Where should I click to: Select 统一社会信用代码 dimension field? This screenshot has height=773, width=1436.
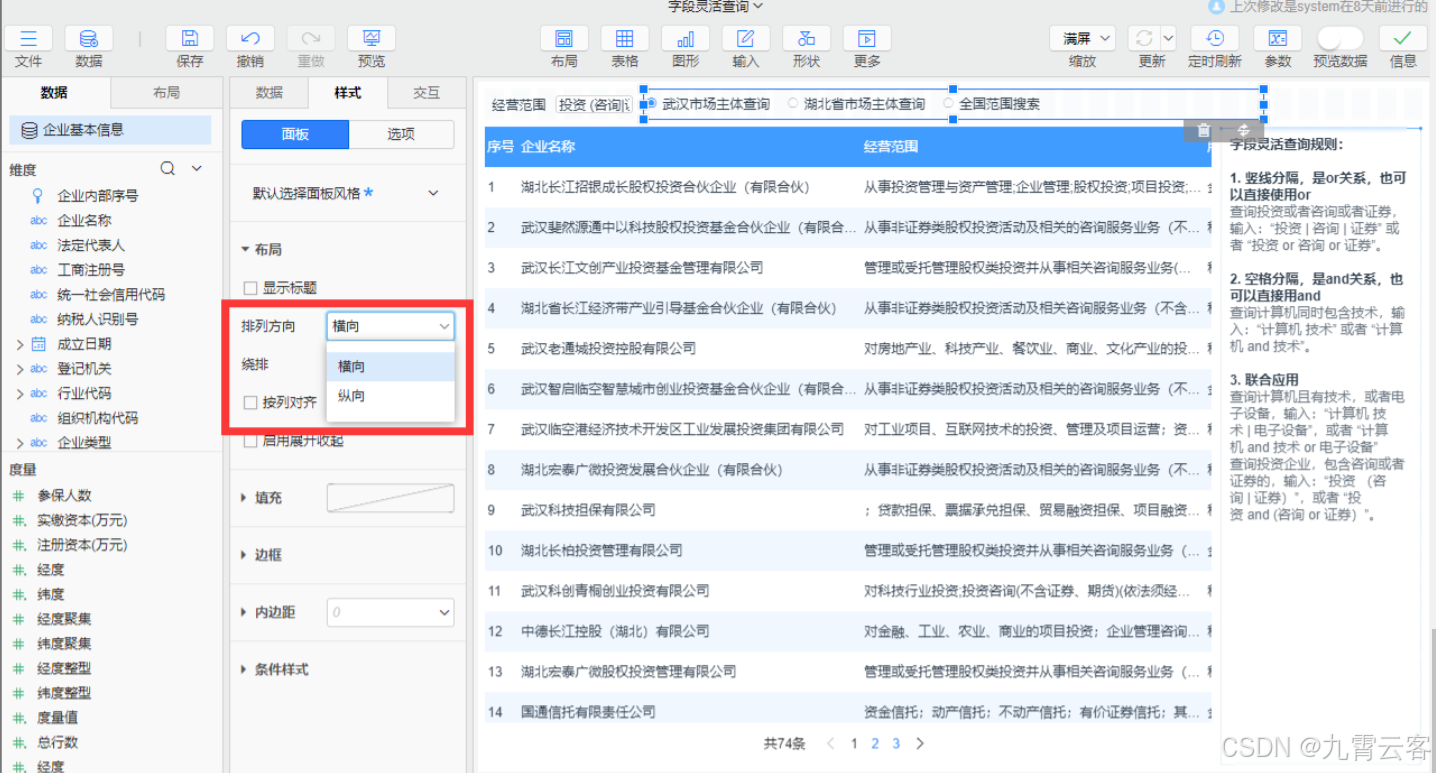tap(111, 295)
